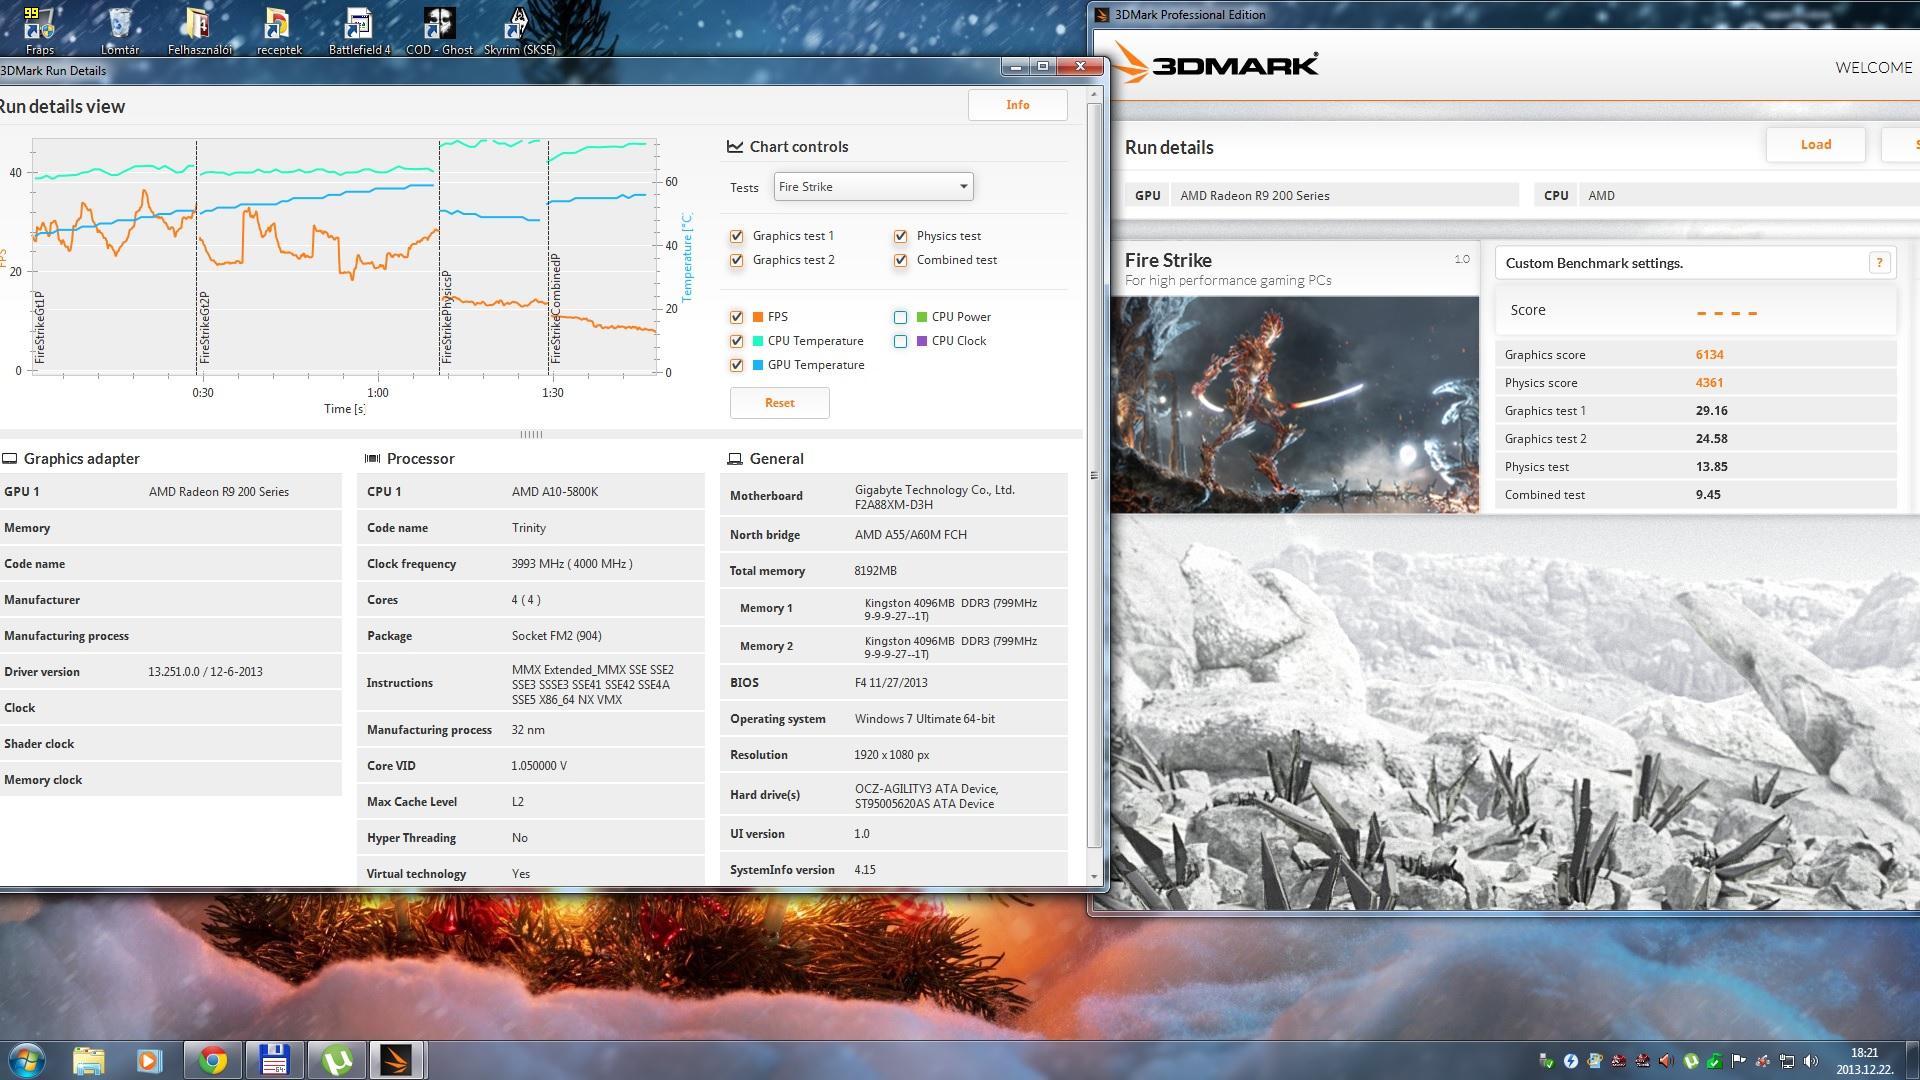
Task: Enable the CPU Power chart checkbox
Action: [900, 317]
